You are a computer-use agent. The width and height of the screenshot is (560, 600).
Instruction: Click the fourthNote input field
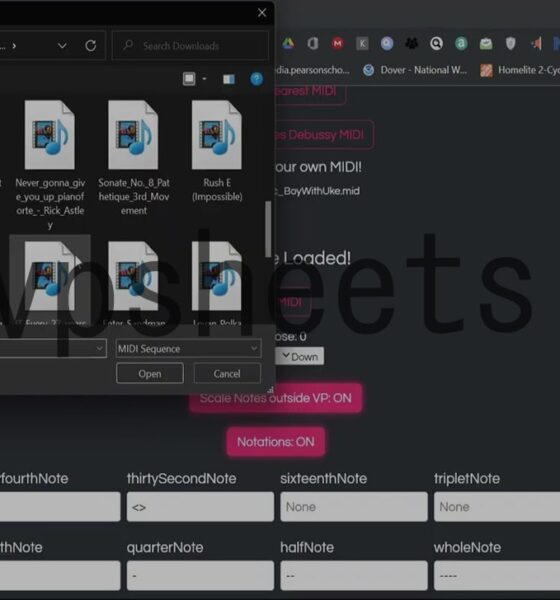60,507
